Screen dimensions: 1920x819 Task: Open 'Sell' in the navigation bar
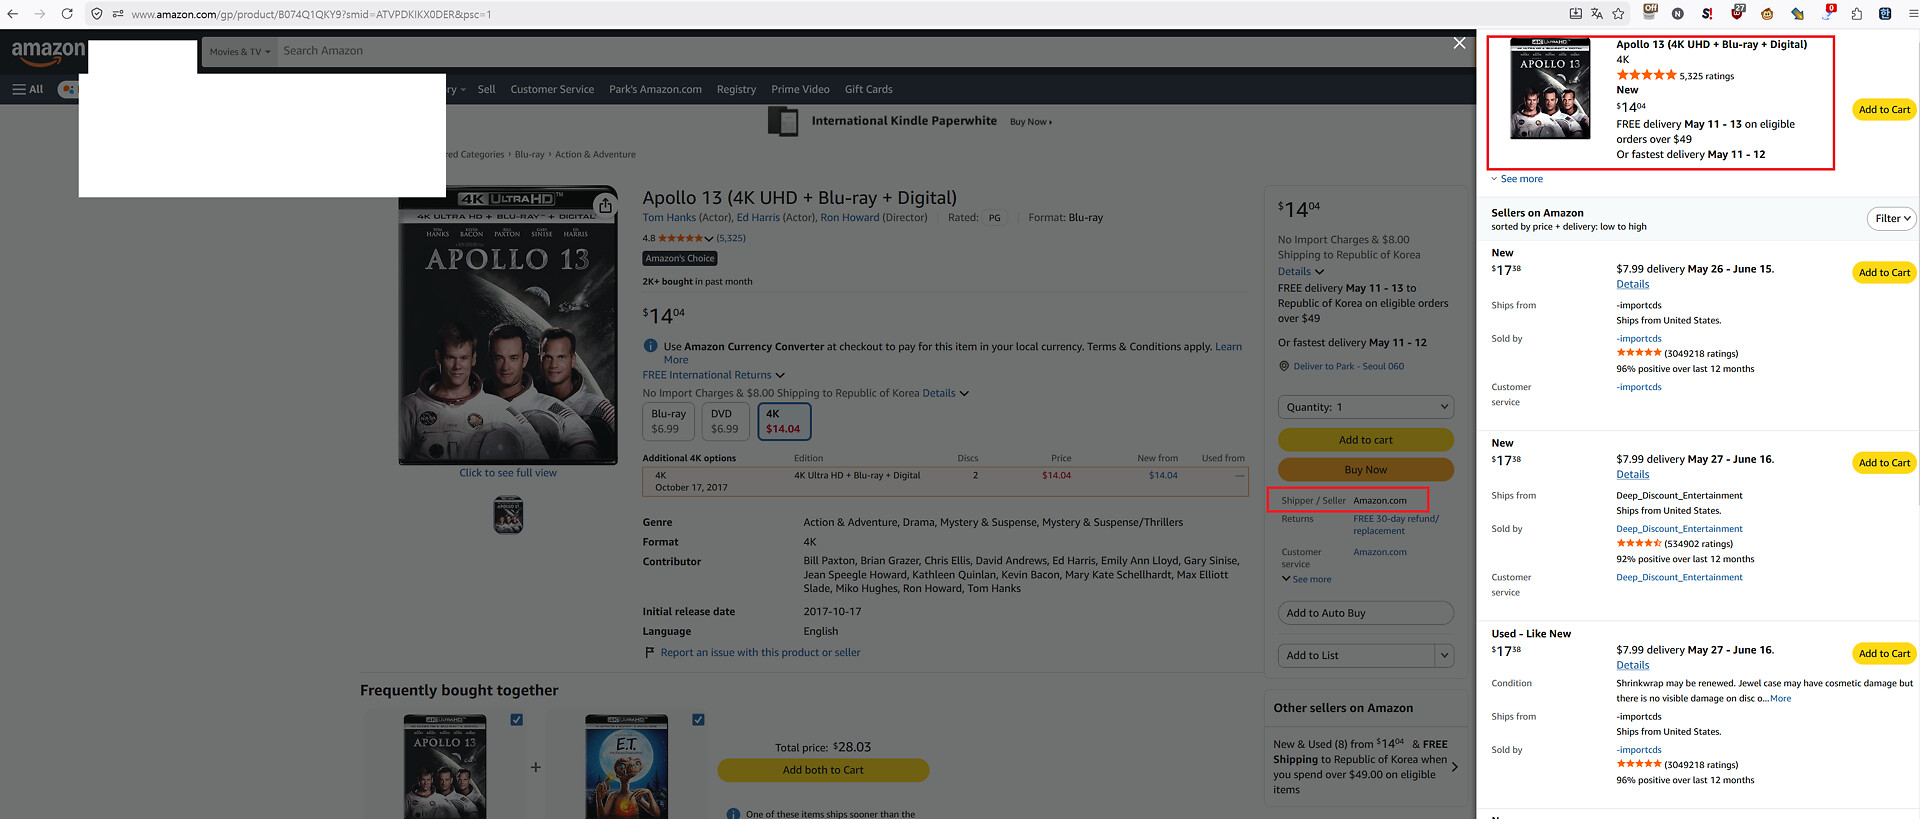coord(486,89)
